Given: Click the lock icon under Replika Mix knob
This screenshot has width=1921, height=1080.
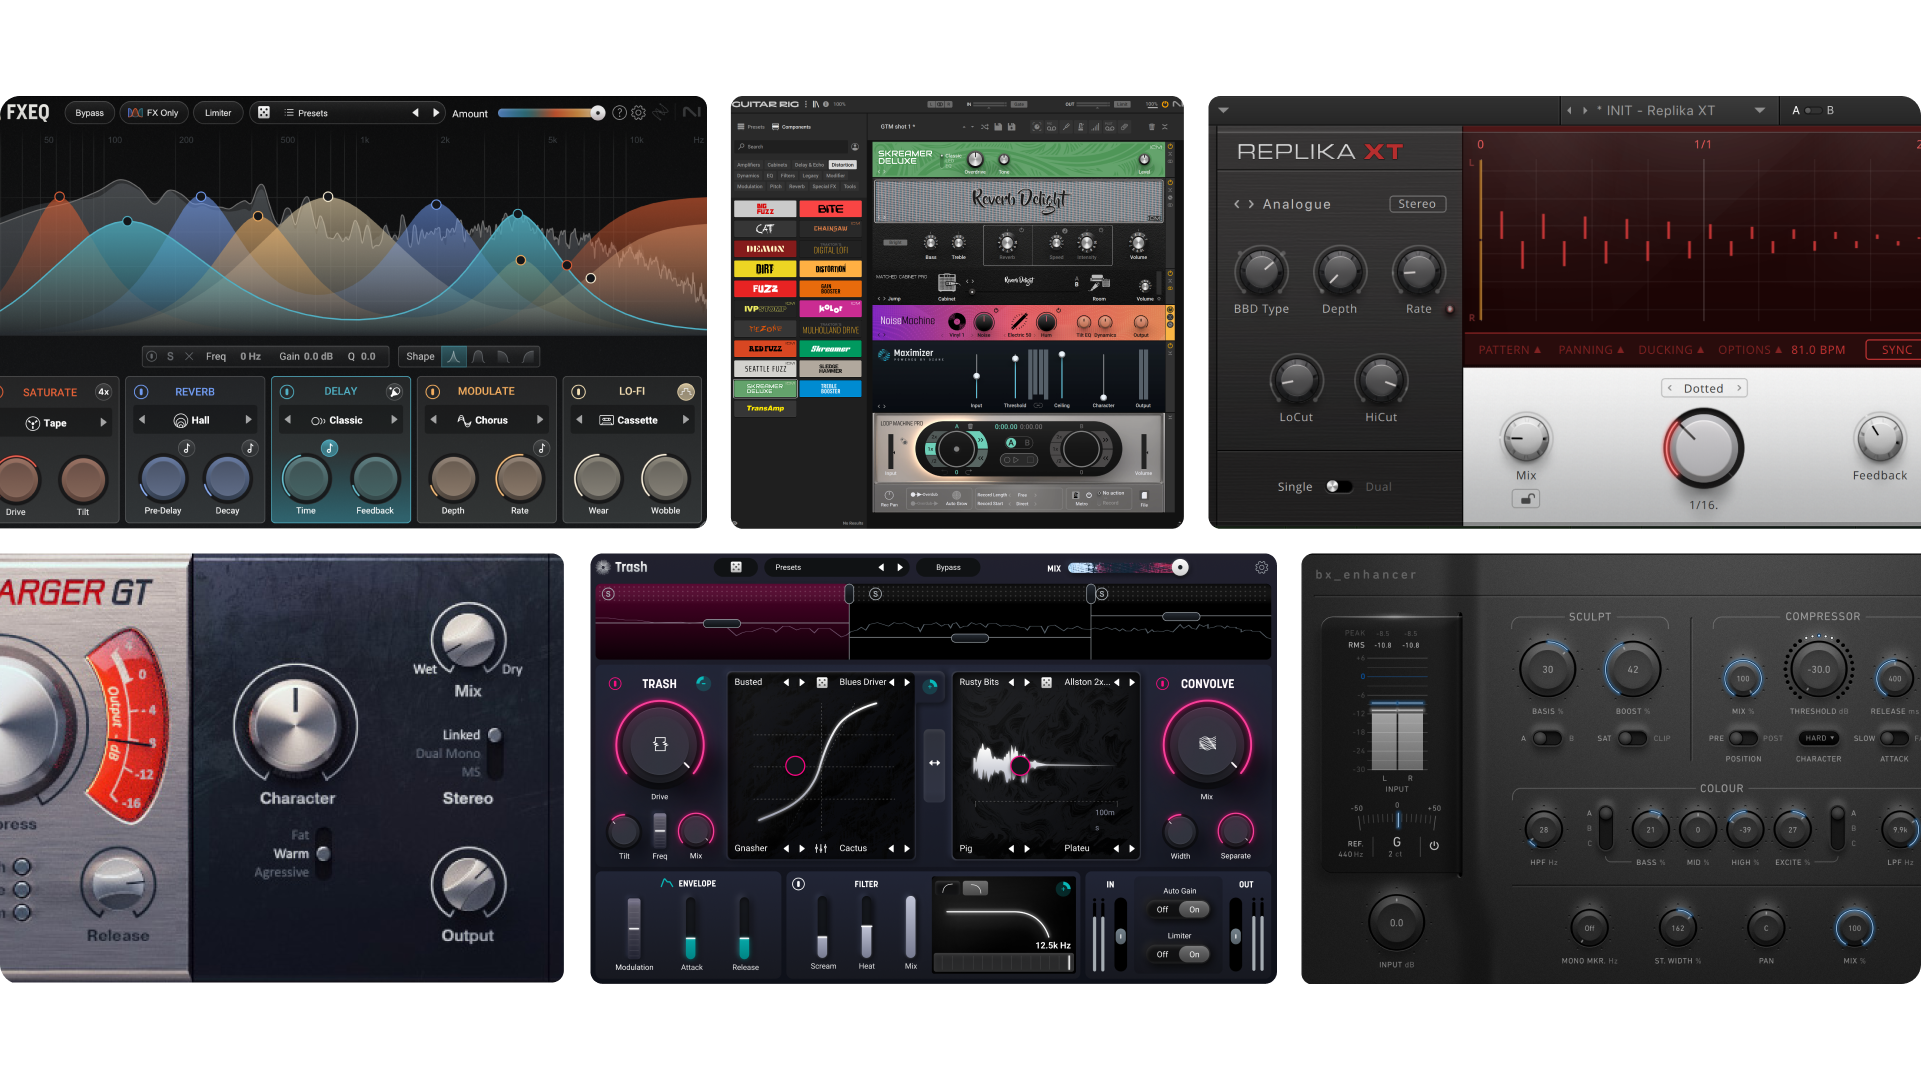Looking at the screenshot, I should [1526, 498].
